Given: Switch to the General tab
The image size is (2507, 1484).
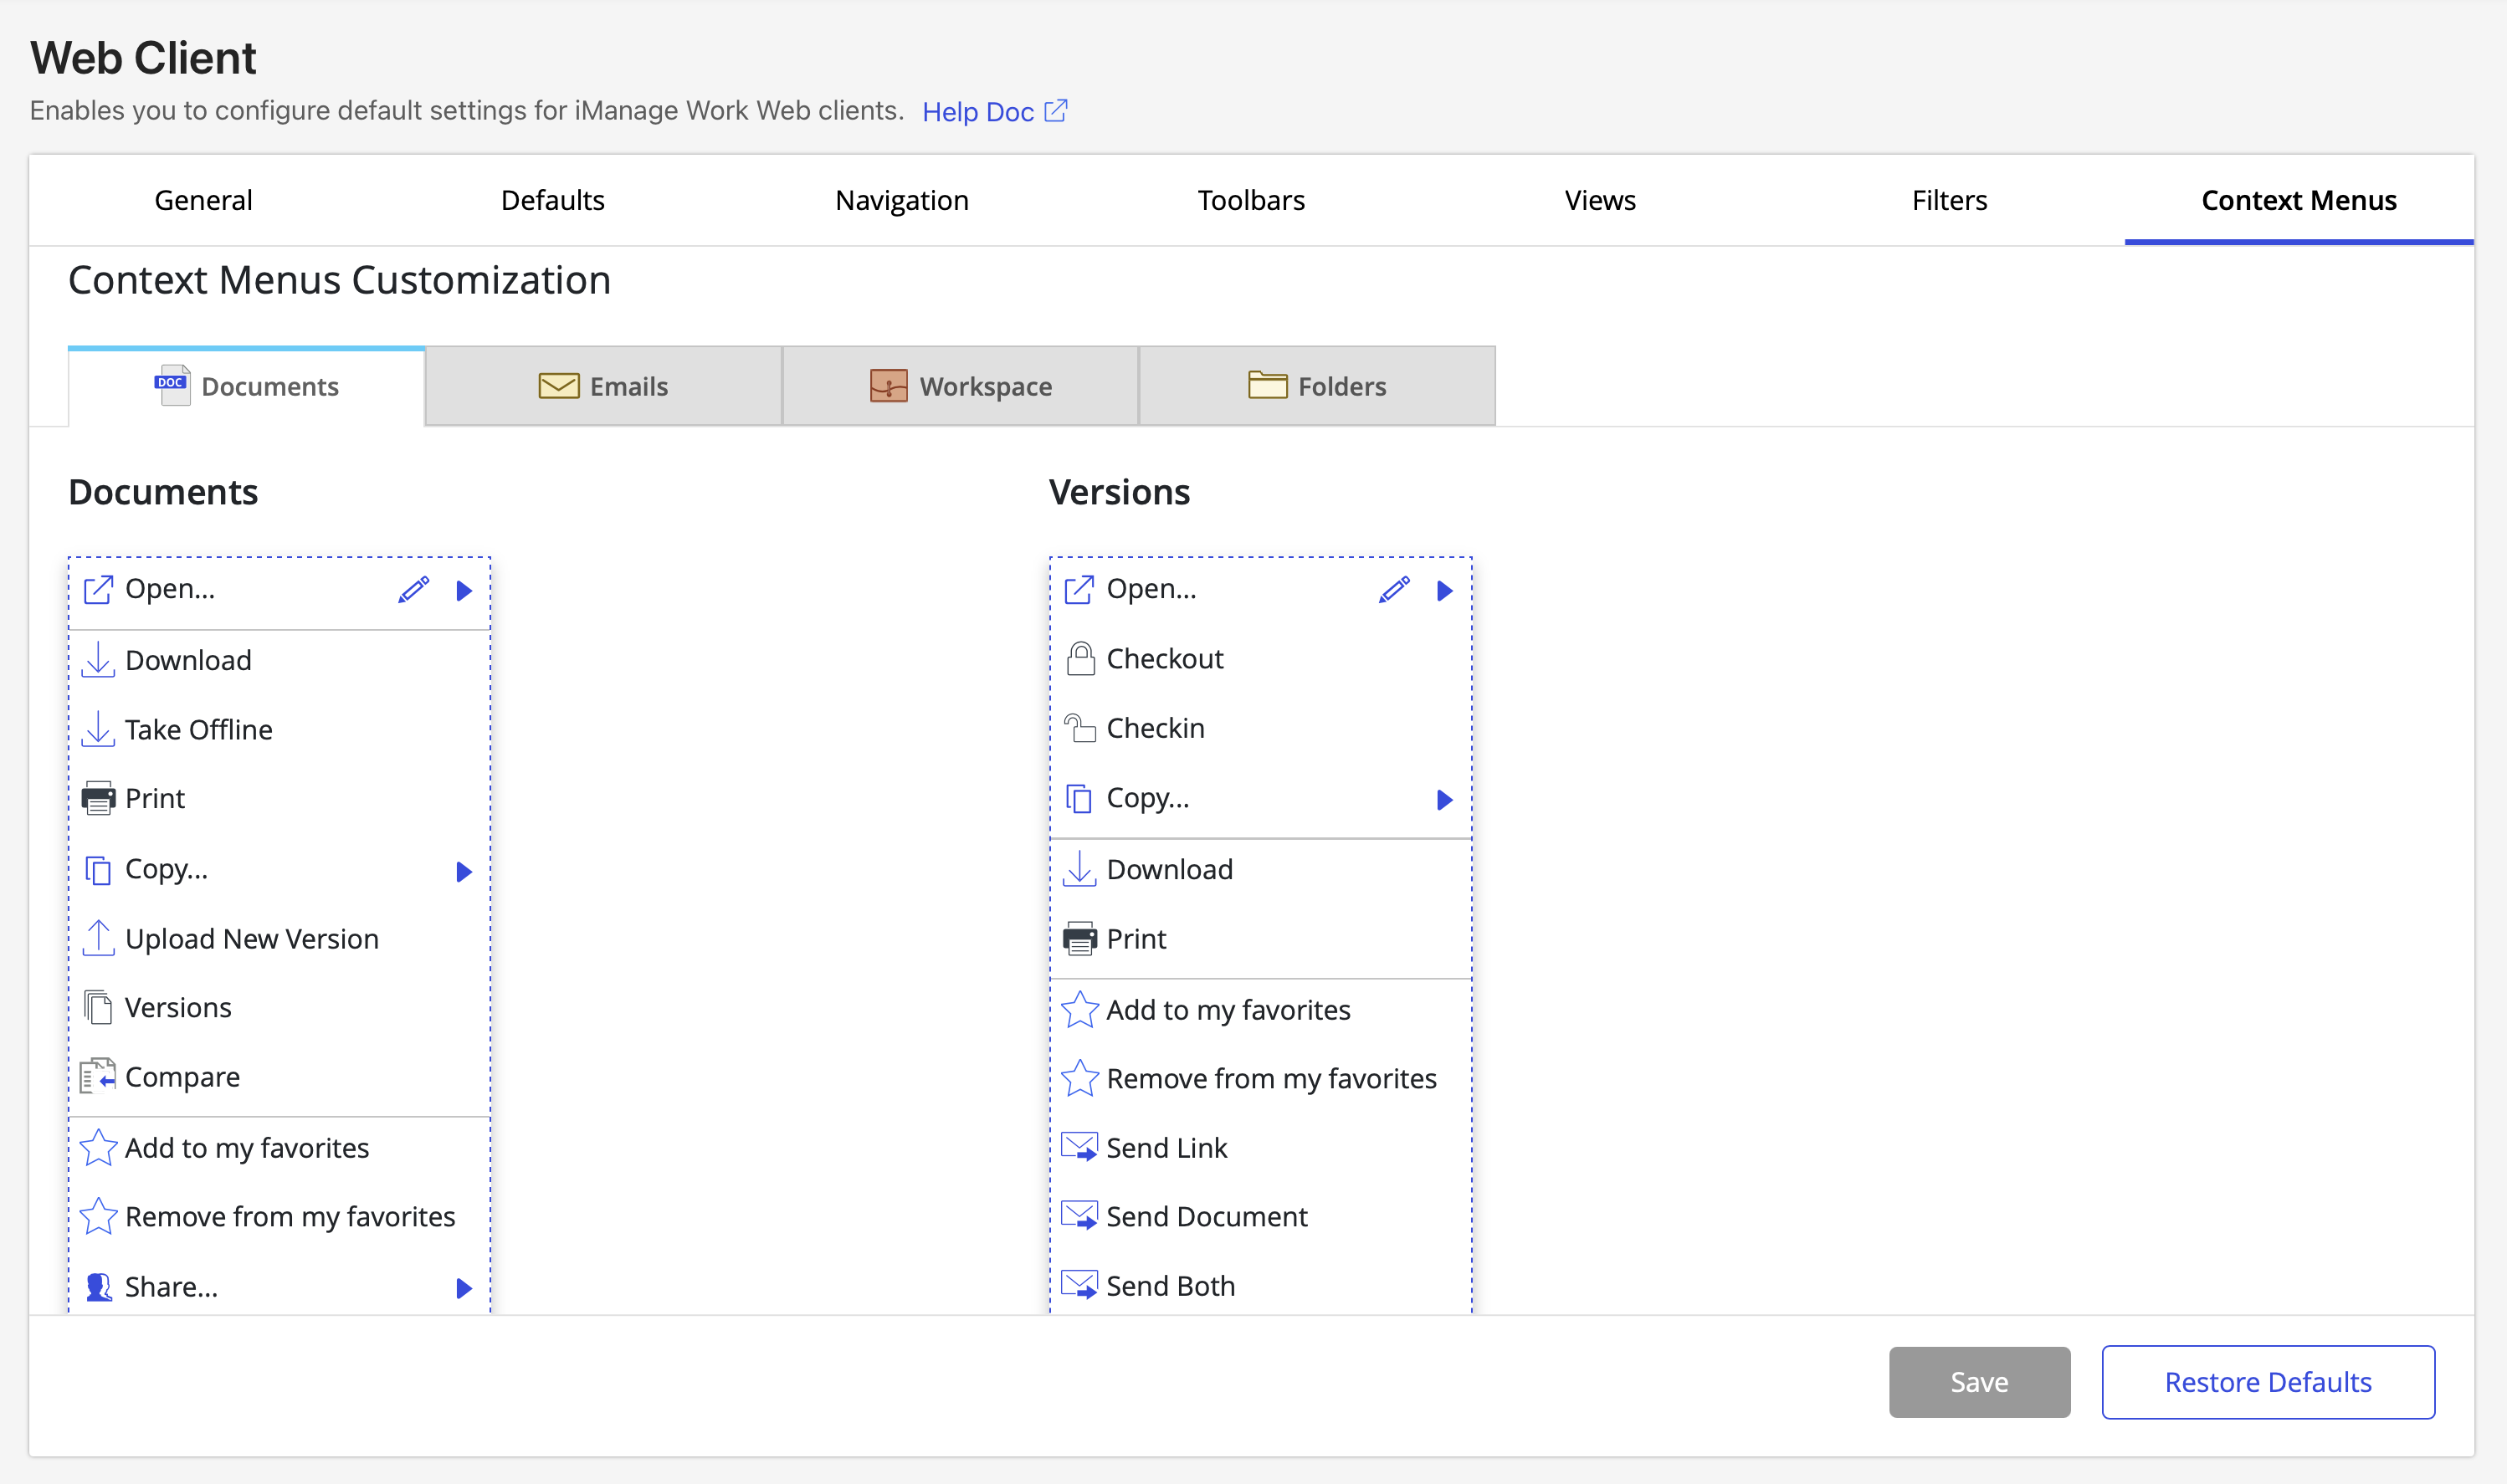Looking at the screenshot, I should (203, 200).
